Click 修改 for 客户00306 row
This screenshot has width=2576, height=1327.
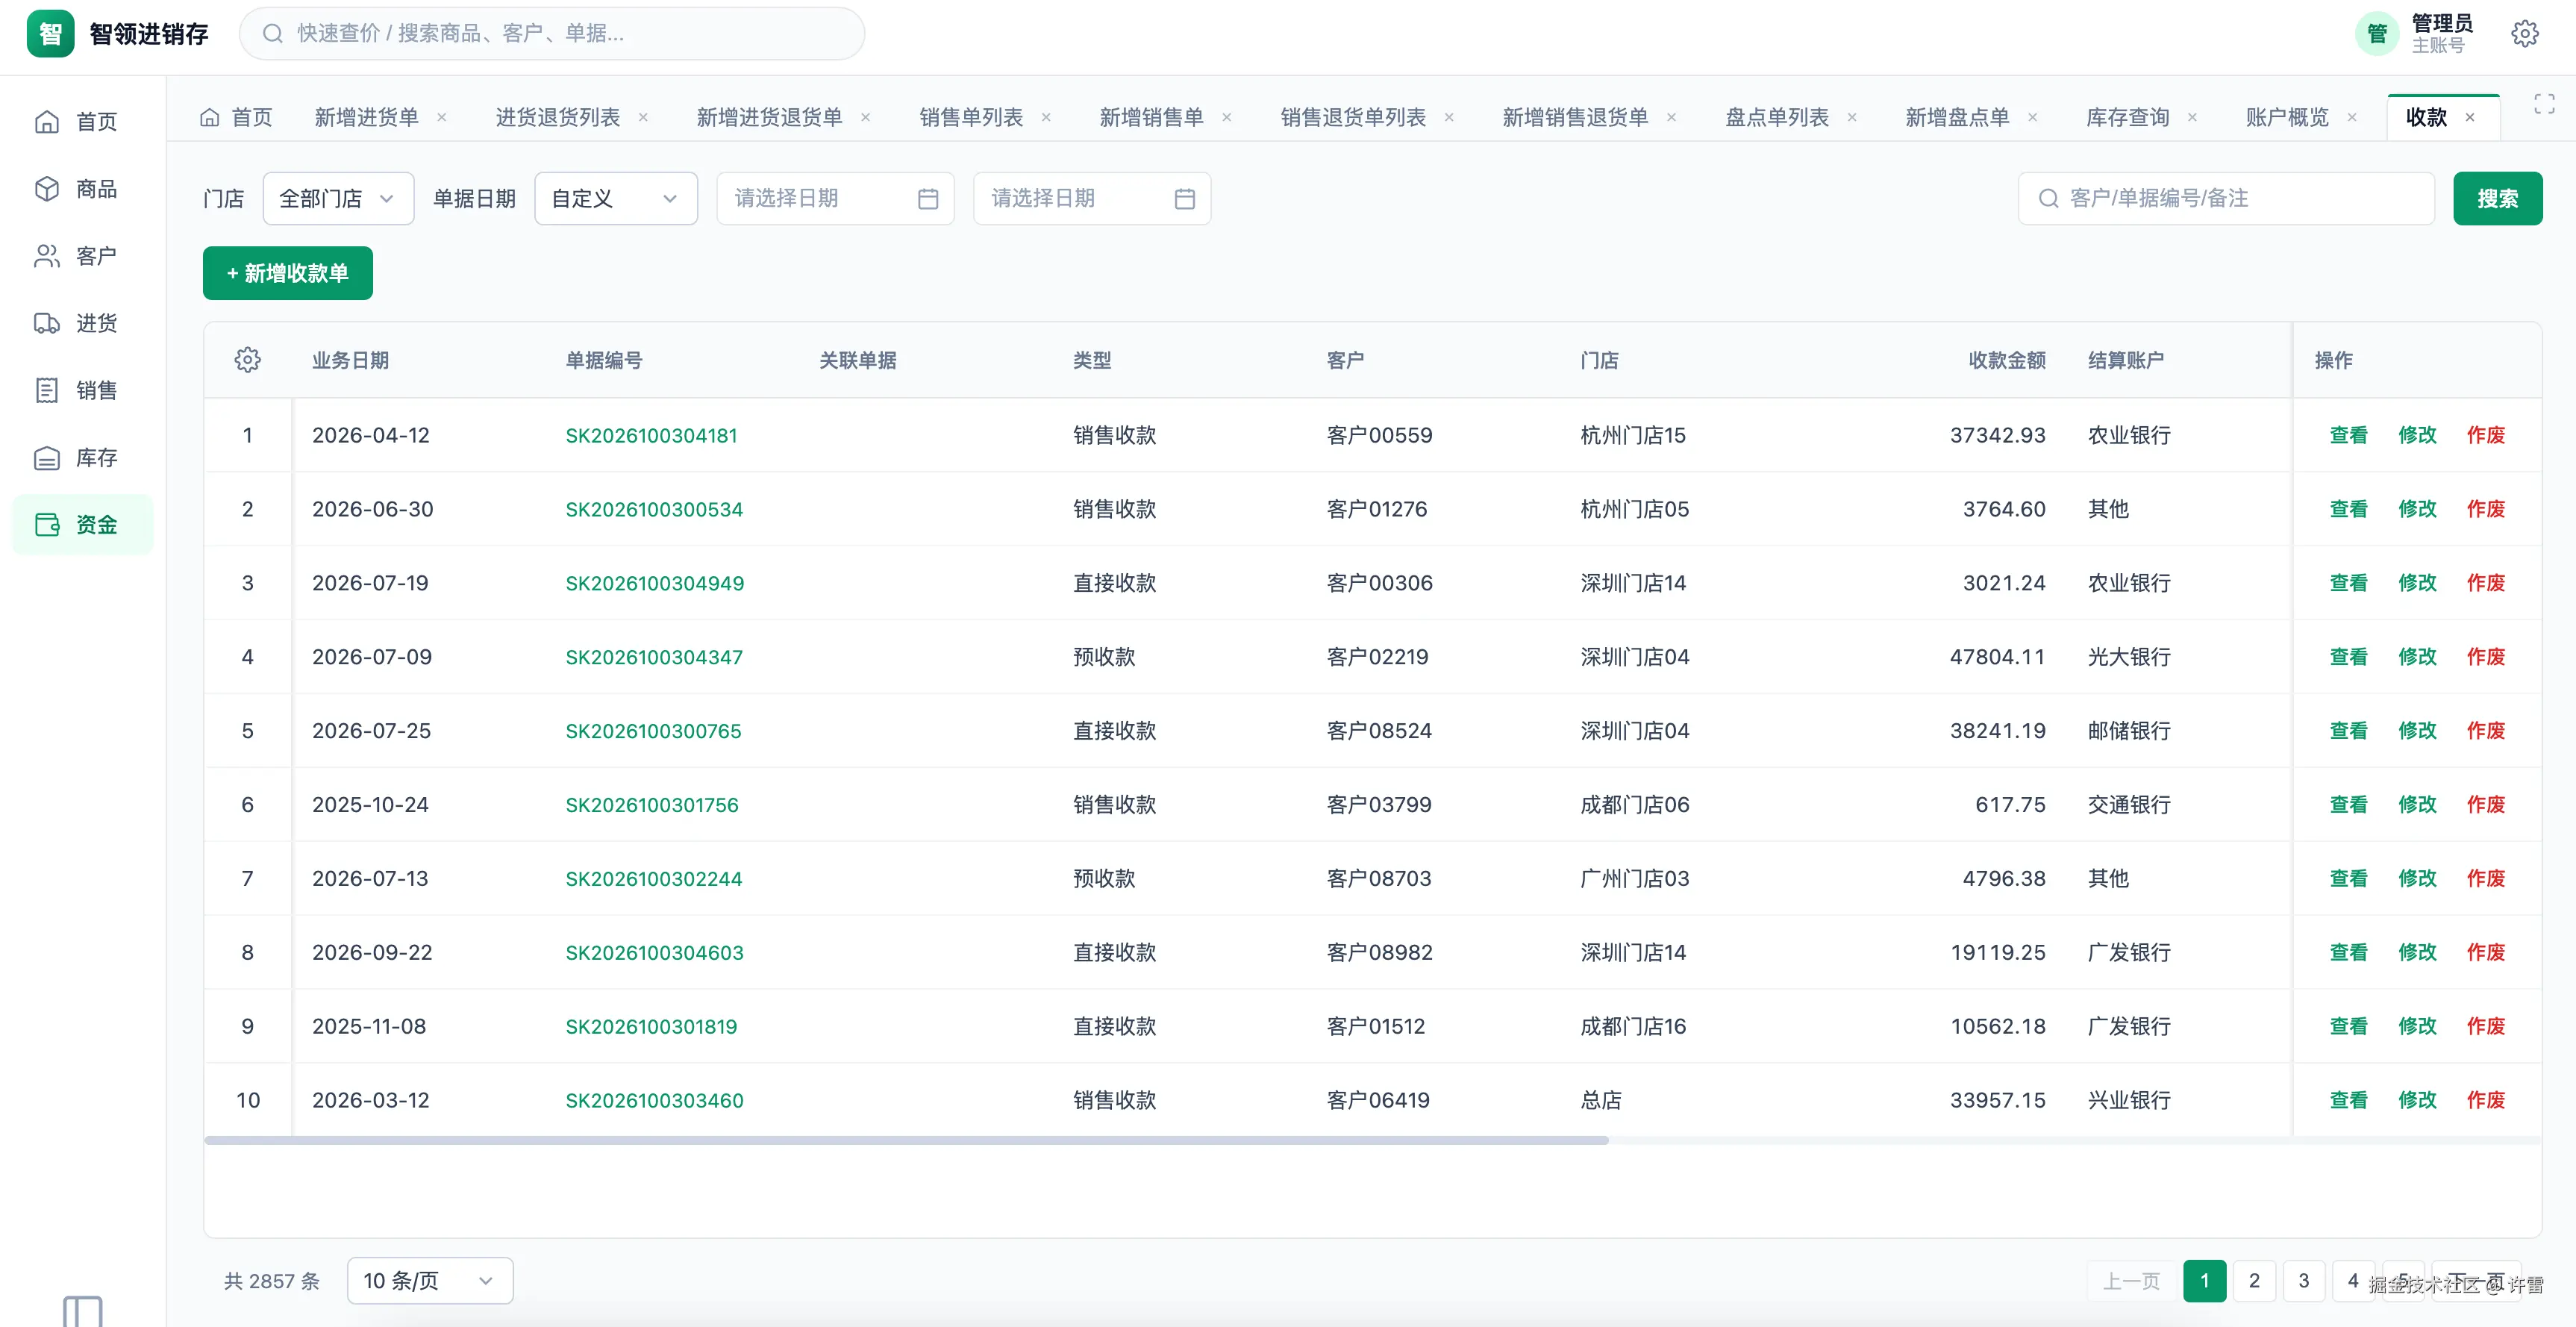pos(2417,583)
